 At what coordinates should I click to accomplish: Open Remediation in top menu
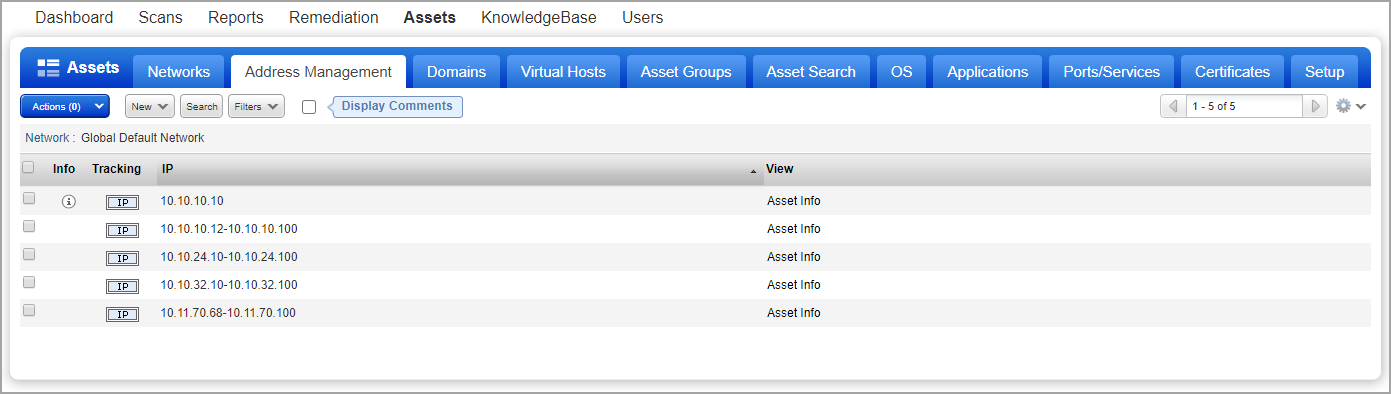334,17
